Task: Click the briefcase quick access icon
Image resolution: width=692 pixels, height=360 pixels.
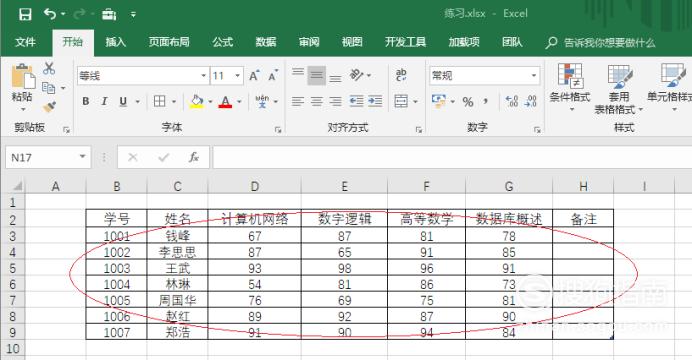Action: click(x=109, y=15)
